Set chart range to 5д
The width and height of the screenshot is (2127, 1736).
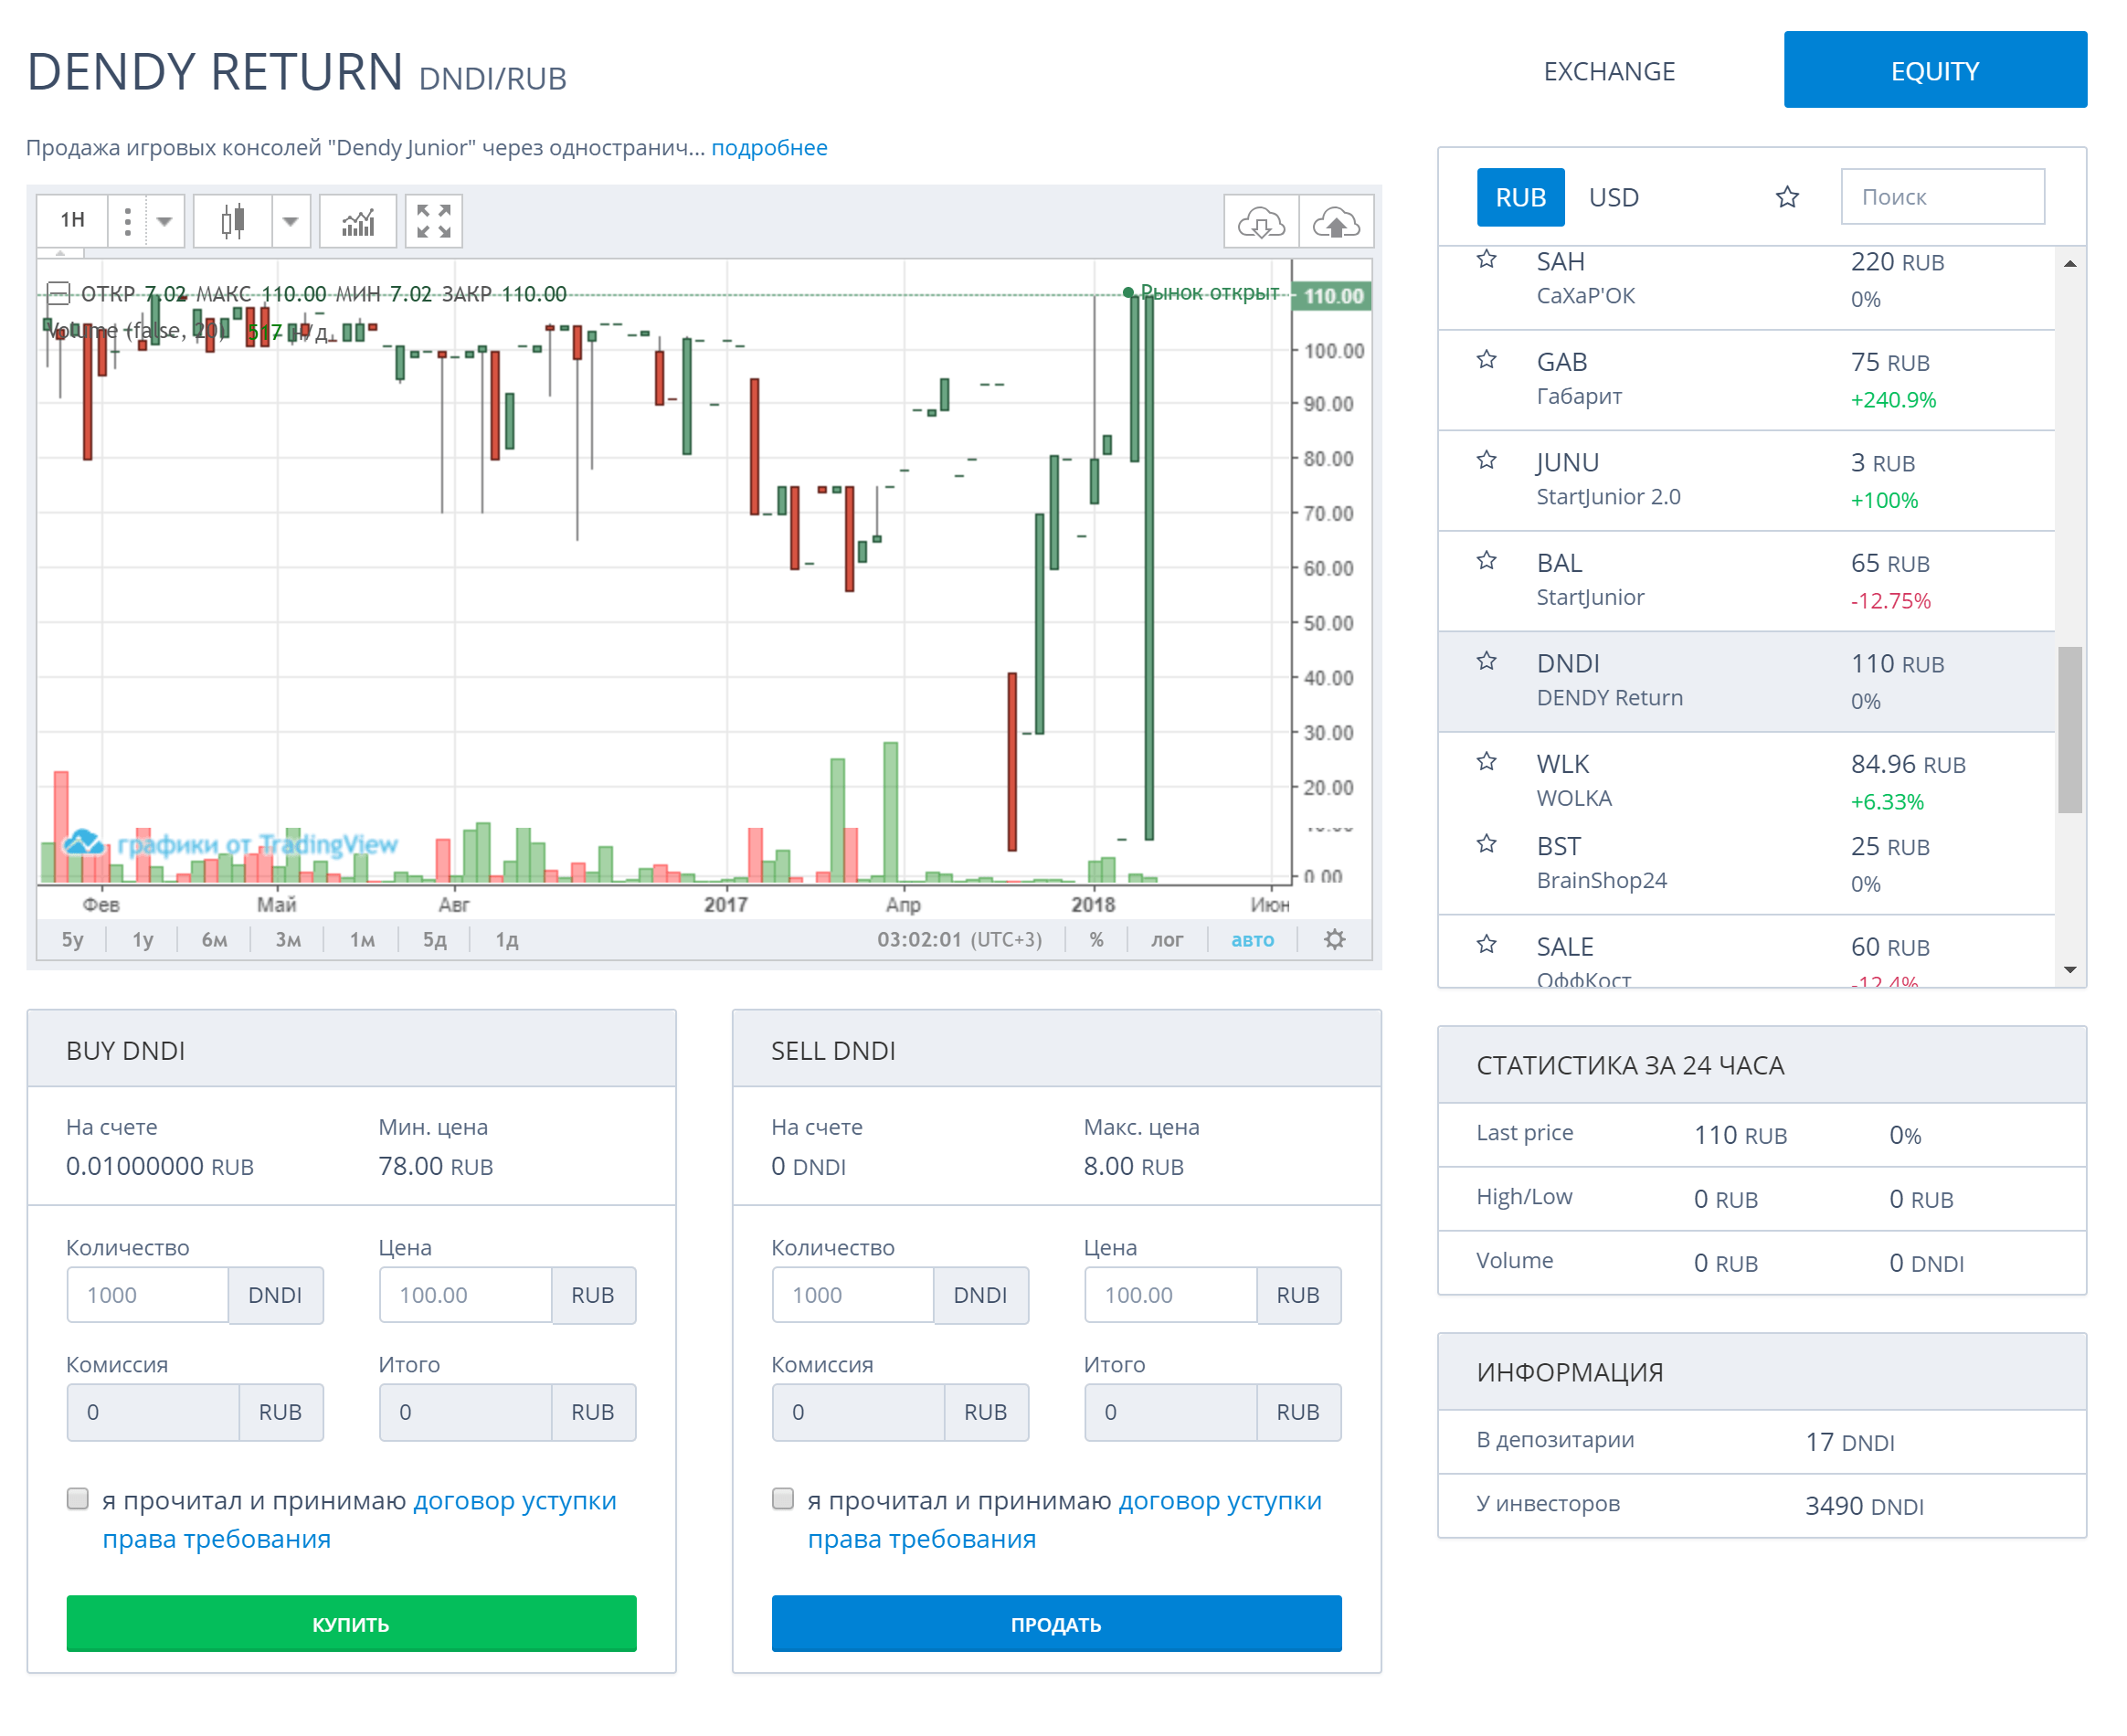coord(435,940)
